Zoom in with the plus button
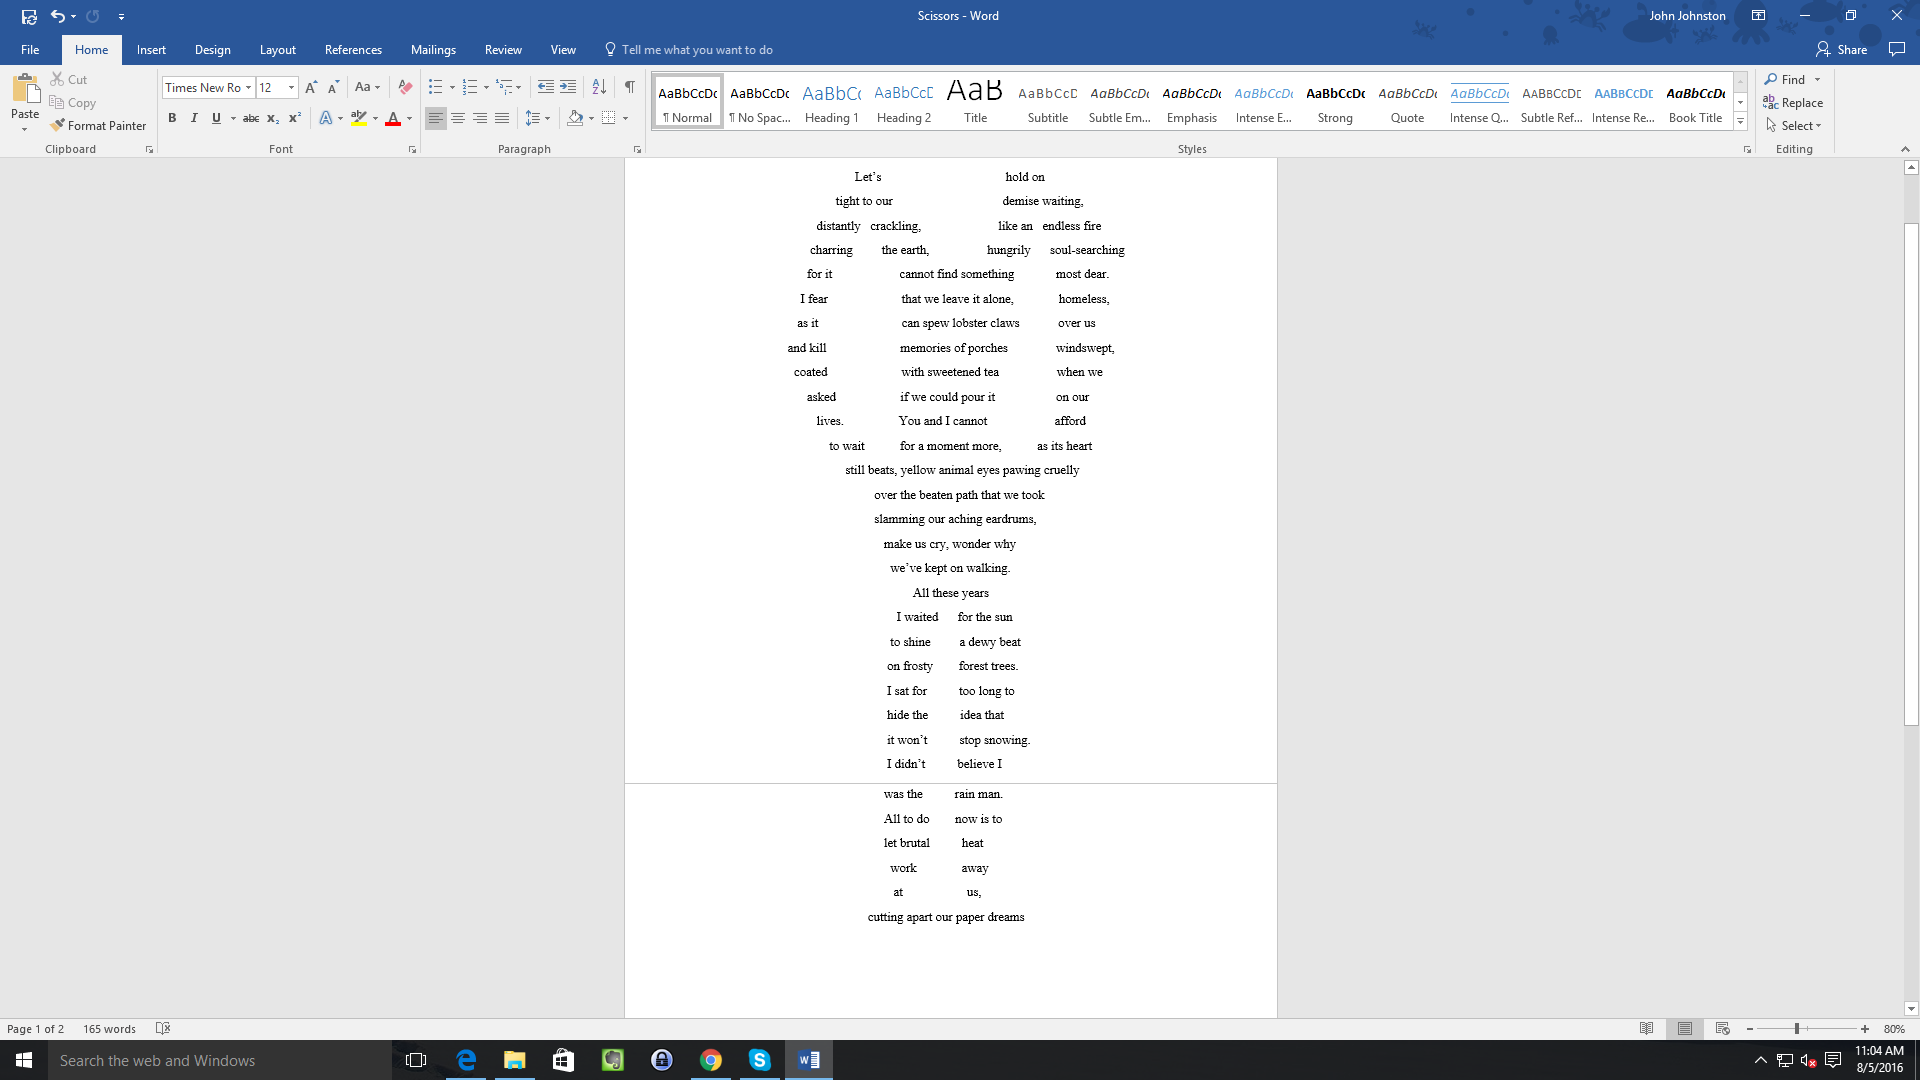The width and height of the screenshot is (1920, 1080). click(x=1865, y=1029)
